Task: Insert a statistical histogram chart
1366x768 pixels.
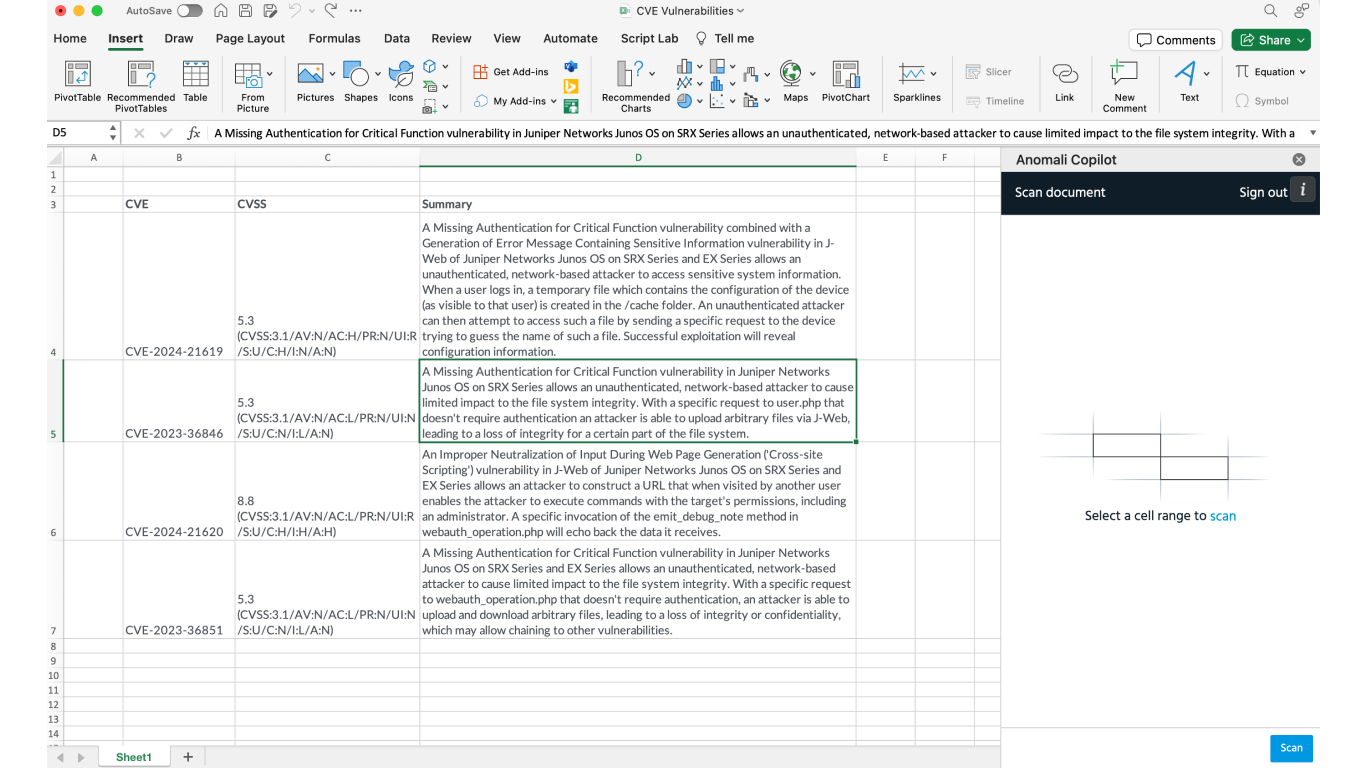Action: 717,84
